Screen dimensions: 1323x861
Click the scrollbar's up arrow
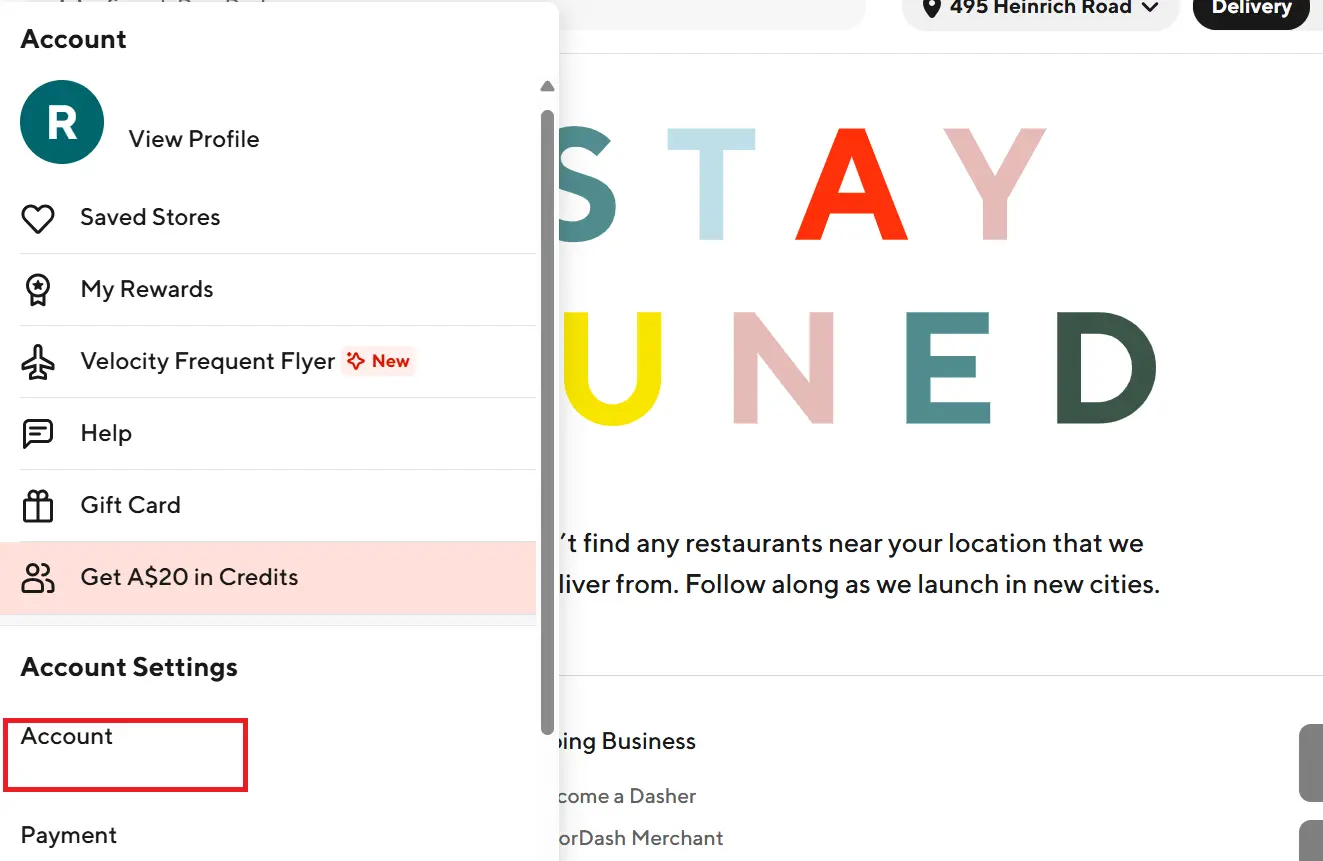point(547,87)
